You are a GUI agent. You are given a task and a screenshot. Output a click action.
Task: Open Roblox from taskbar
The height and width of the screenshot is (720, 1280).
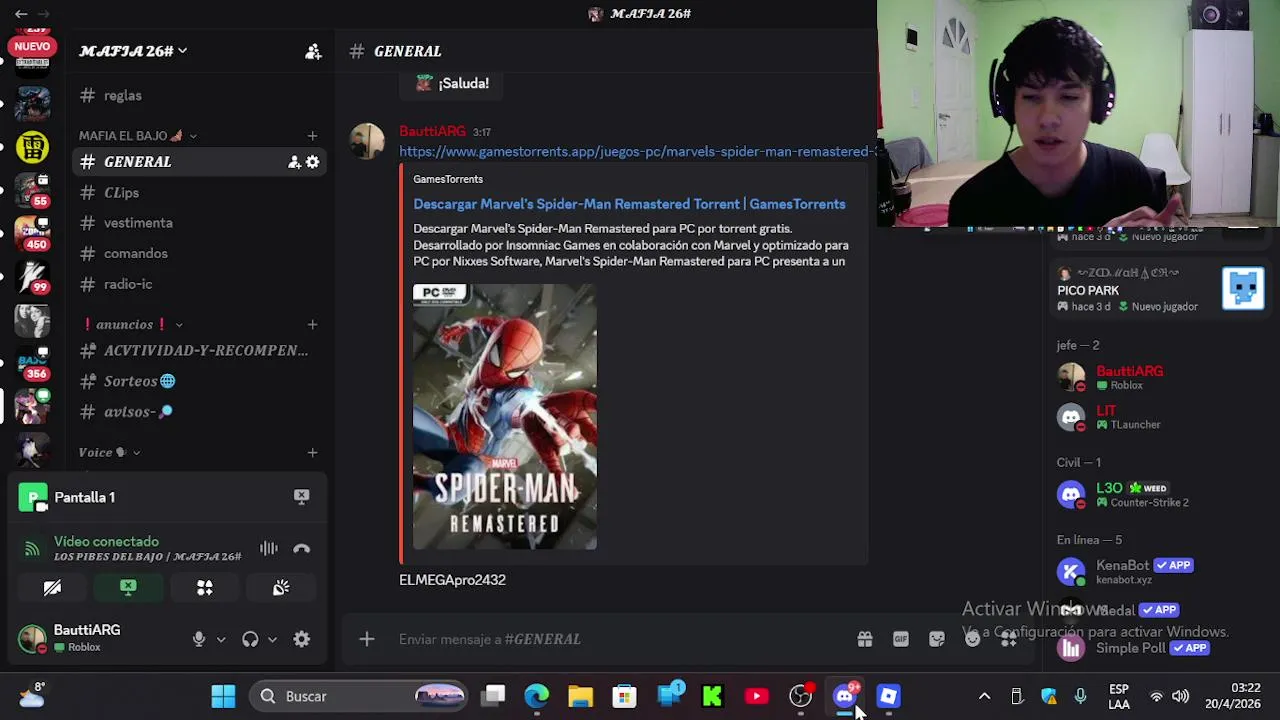[x=888, y=696]
